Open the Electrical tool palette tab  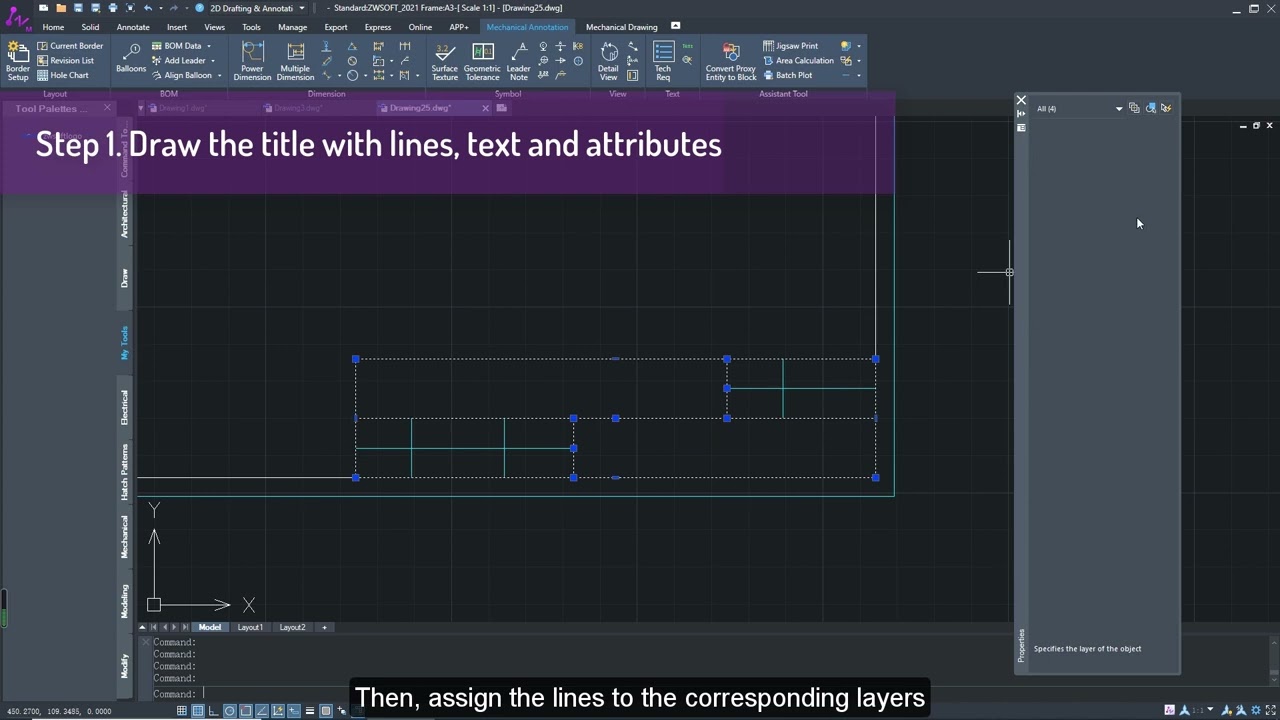pos(125,407)
